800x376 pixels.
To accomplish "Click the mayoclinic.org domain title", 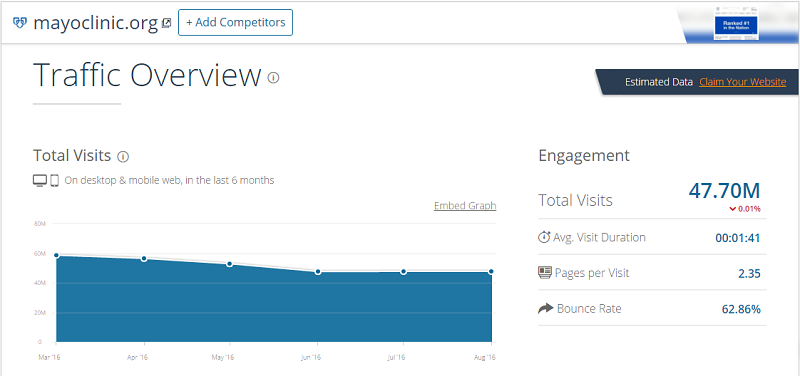I will click(95, 23).
